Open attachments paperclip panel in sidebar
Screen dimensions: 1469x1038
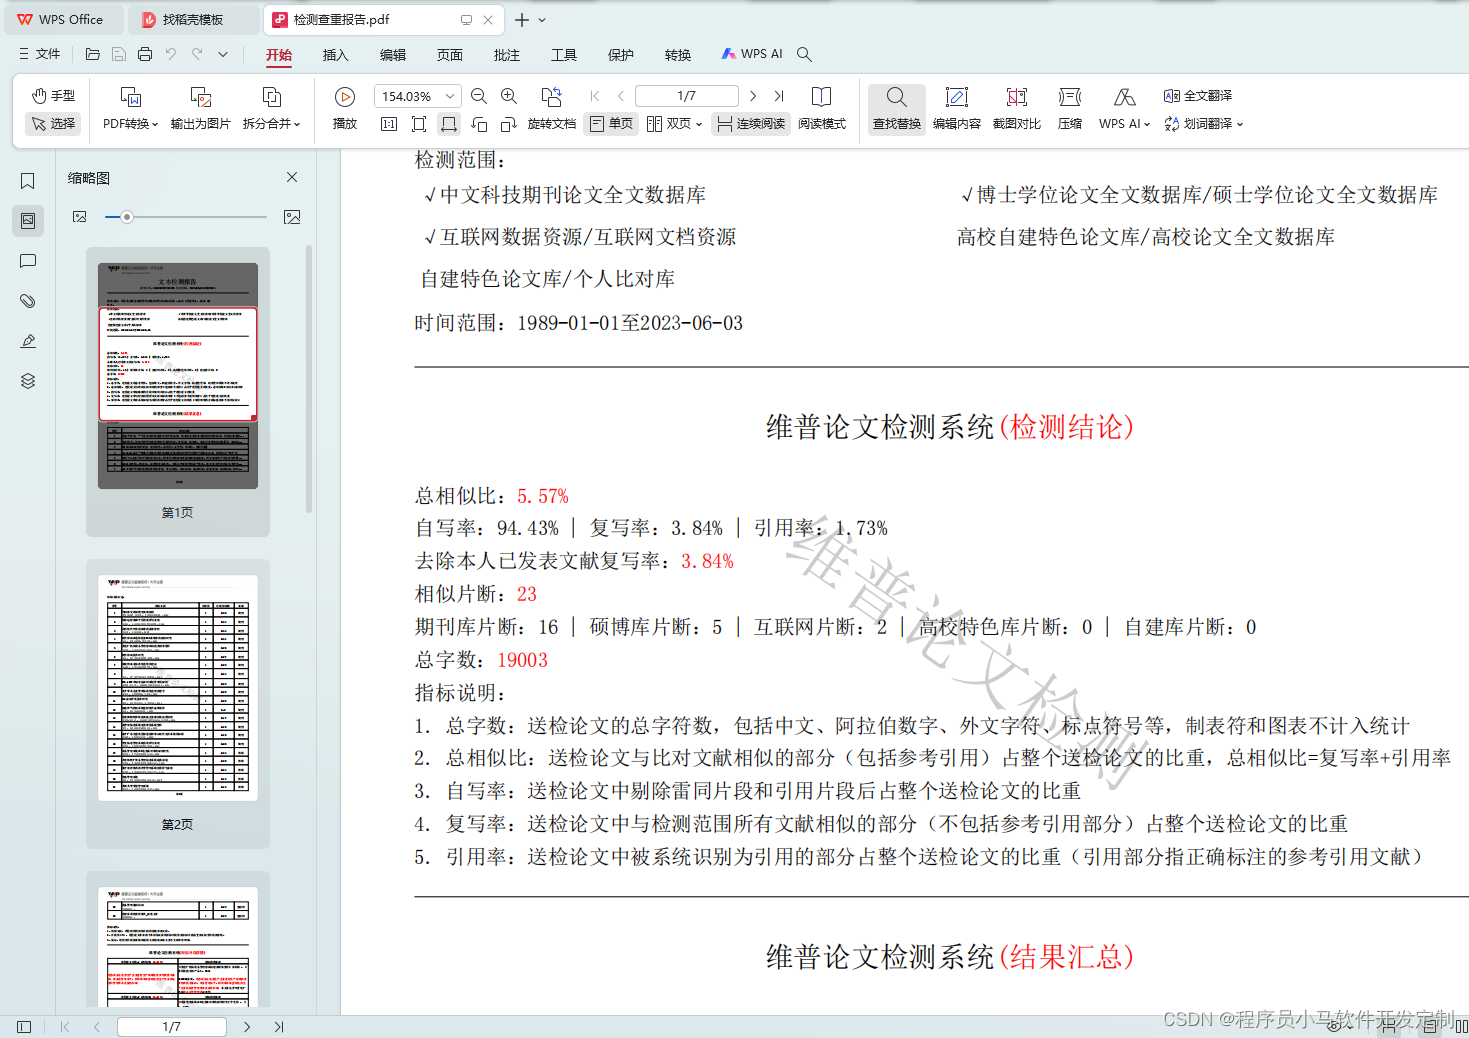(28, 301)
